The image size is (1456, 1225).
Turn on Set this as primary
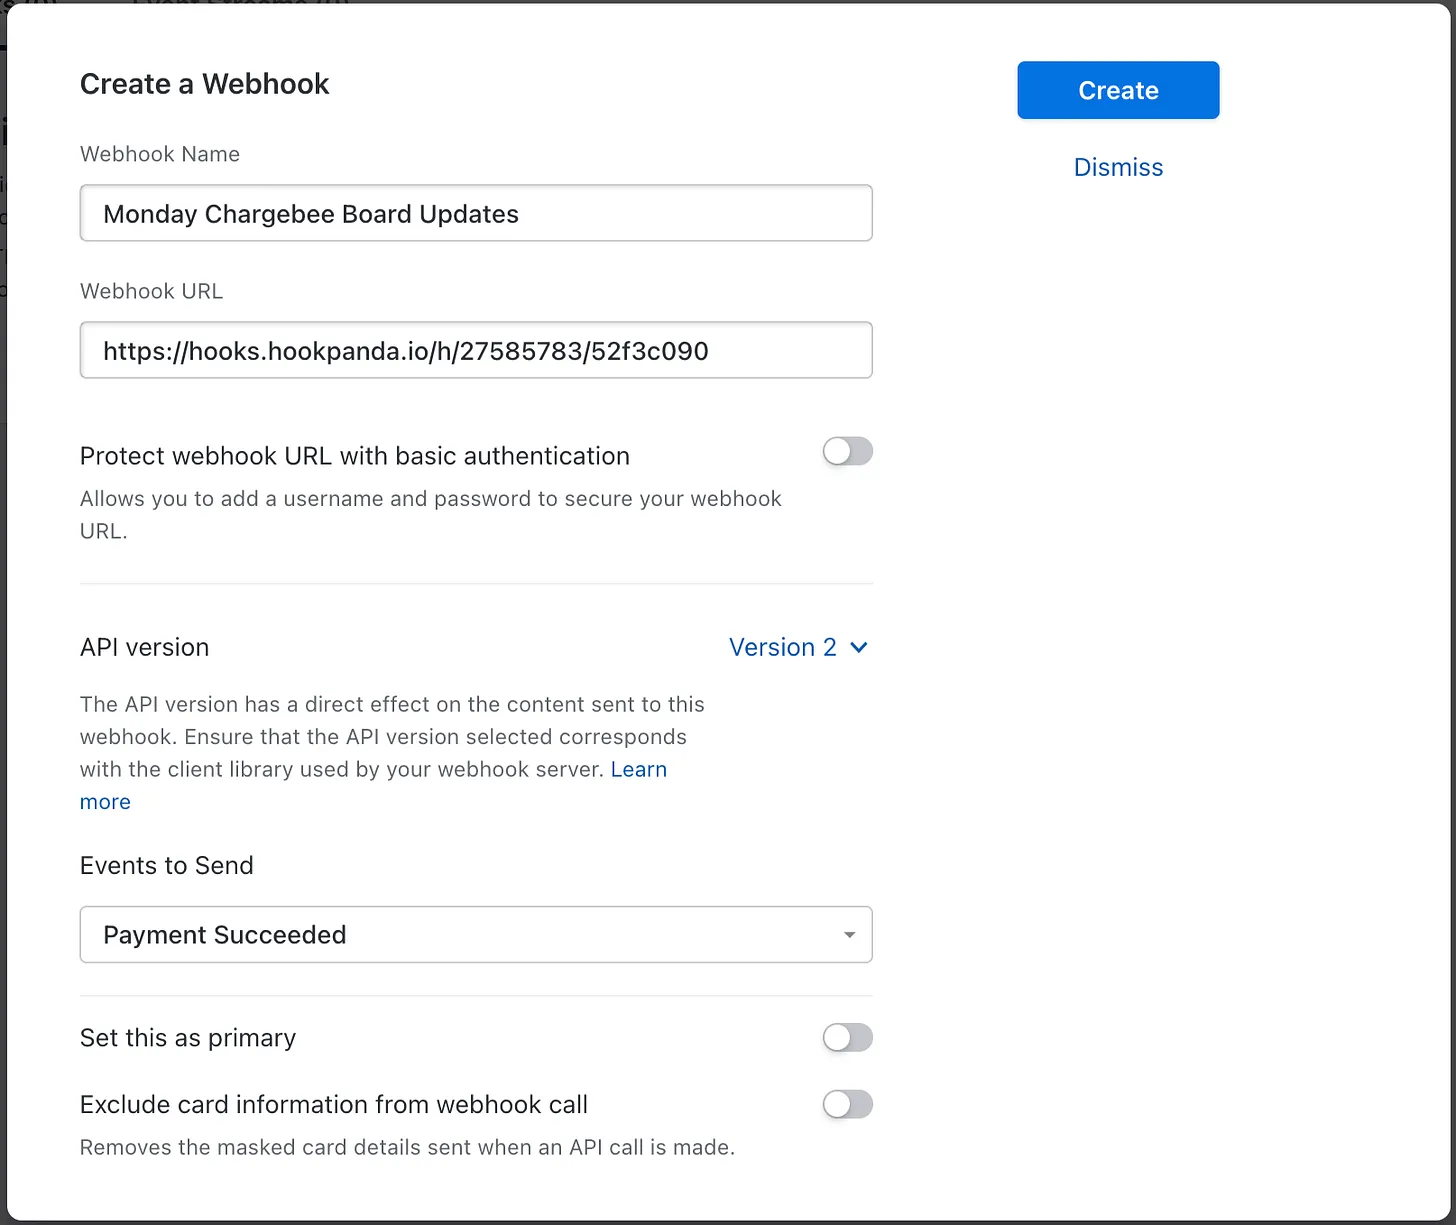[x=847, y=1038]
